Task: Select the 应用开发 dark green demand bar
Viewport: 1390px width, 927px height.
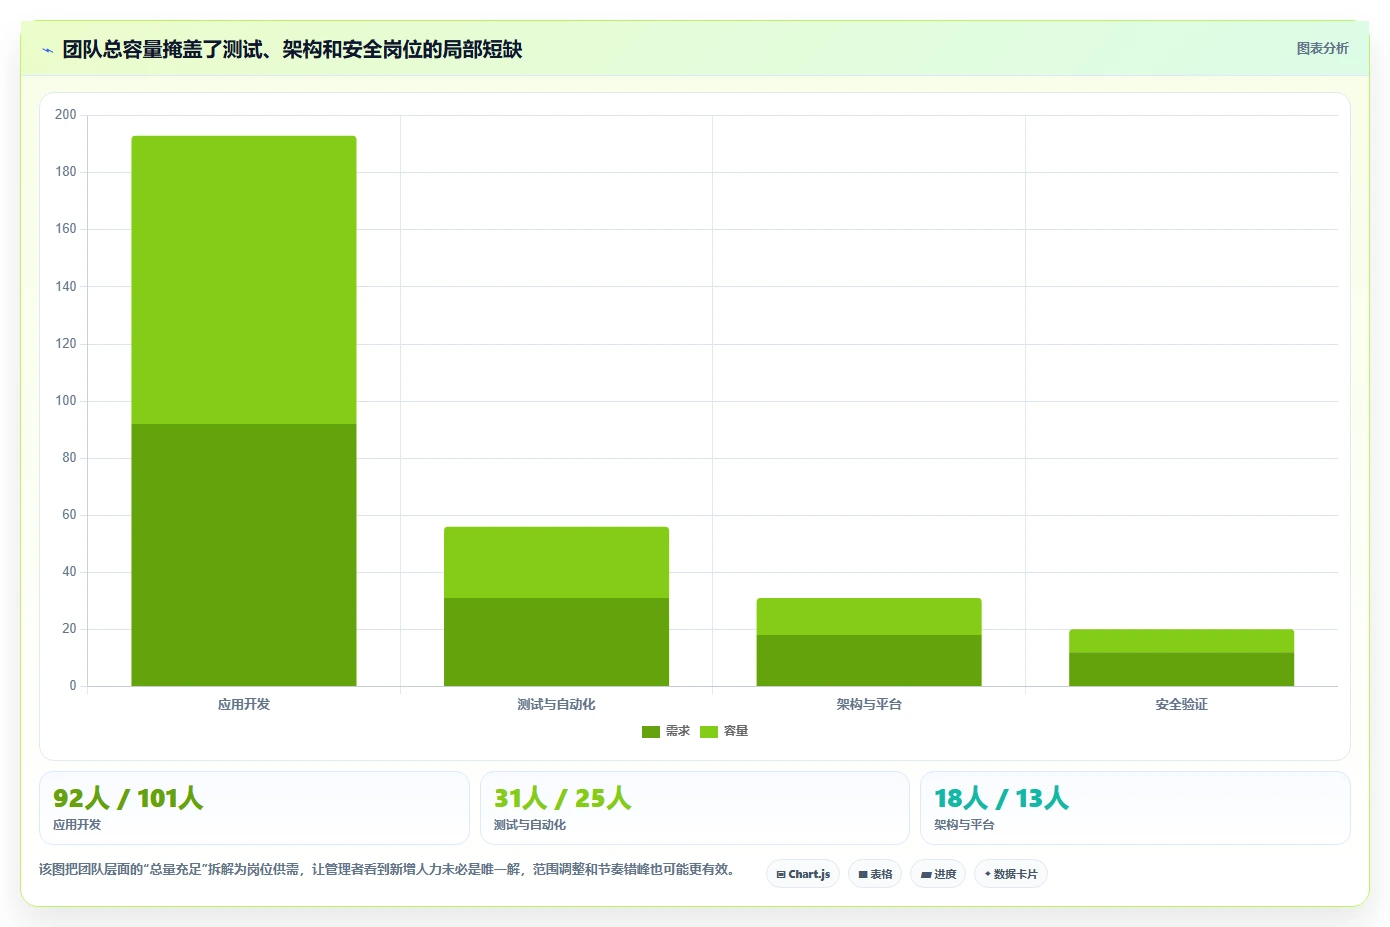Action: tap(244, 555)
